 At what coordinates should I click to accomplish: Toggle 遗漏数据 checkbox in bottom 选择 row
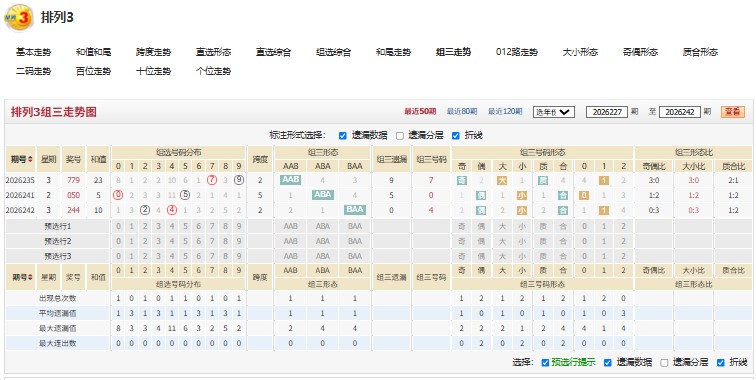[608, 363]
